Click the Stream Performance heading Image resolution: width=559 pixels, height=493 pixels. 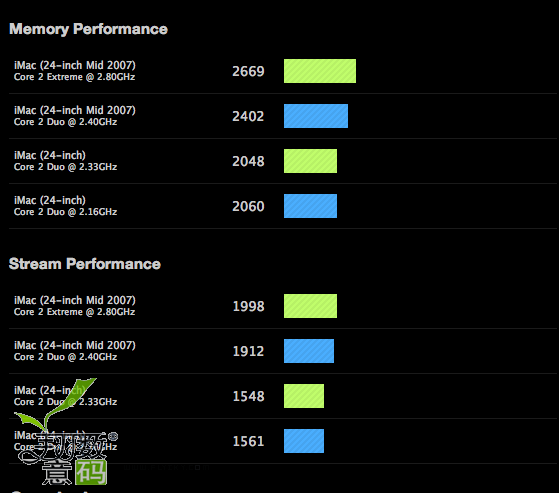click(84, 264)
